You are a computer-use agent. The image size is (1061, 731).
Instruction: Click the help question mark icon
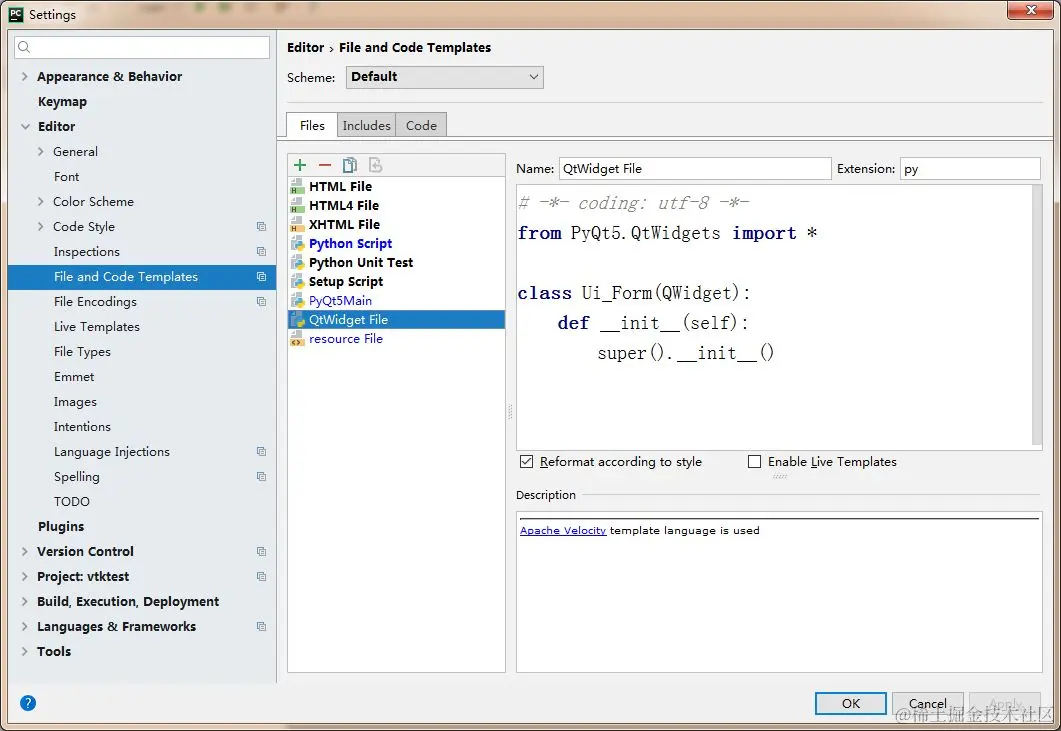[x=28, y=703]
